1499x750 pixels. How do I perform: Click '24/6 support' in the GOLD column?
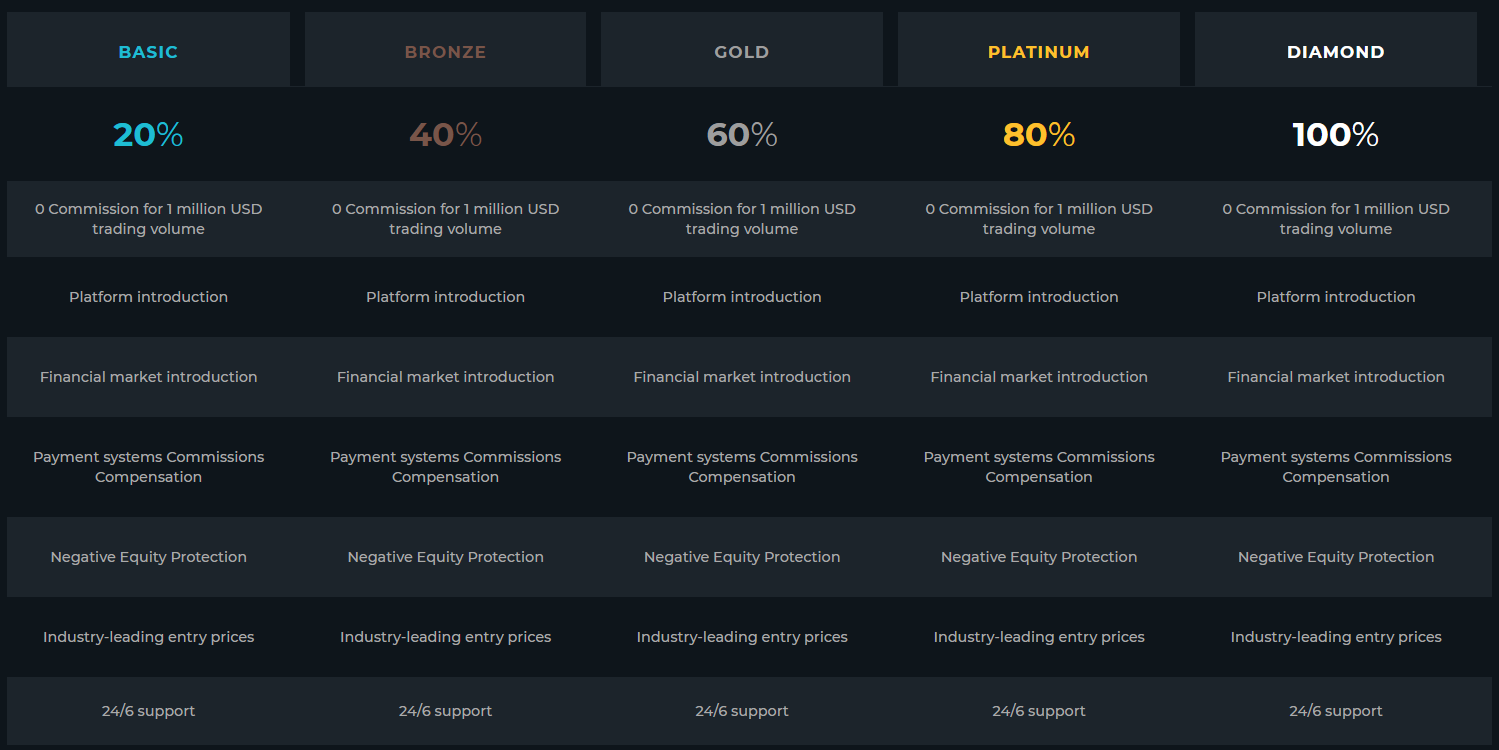742,711
